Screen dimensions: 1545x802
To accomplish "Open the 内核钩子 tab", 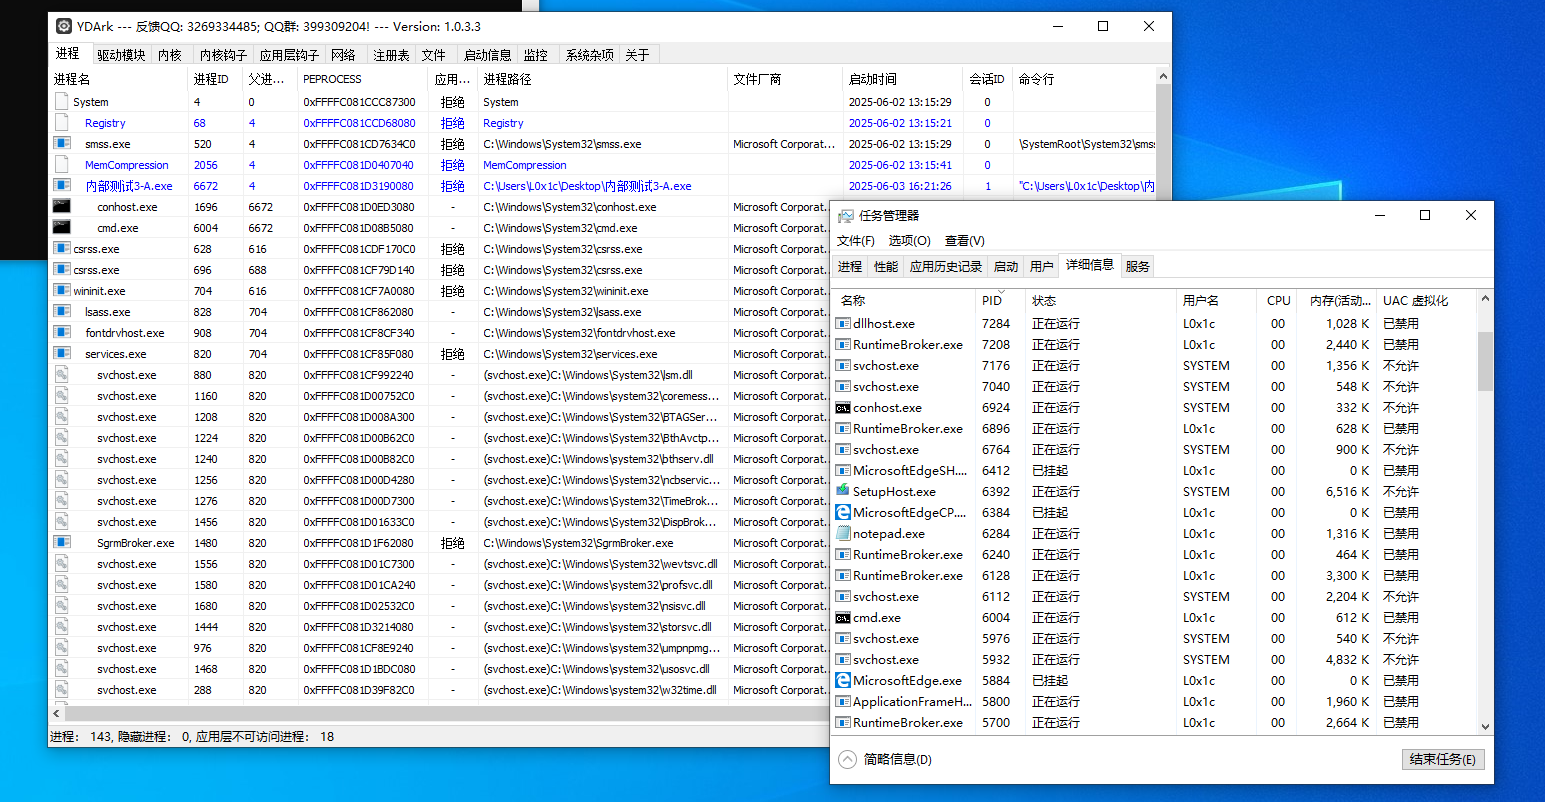I will tap(223, 55).
